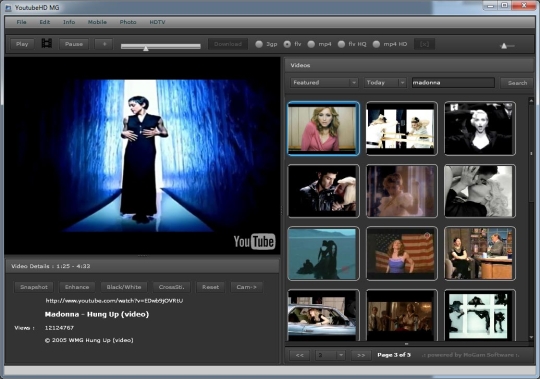This screenshot has height=379, width=540.
Task: Click the Reset effects button
Action: 210,287
